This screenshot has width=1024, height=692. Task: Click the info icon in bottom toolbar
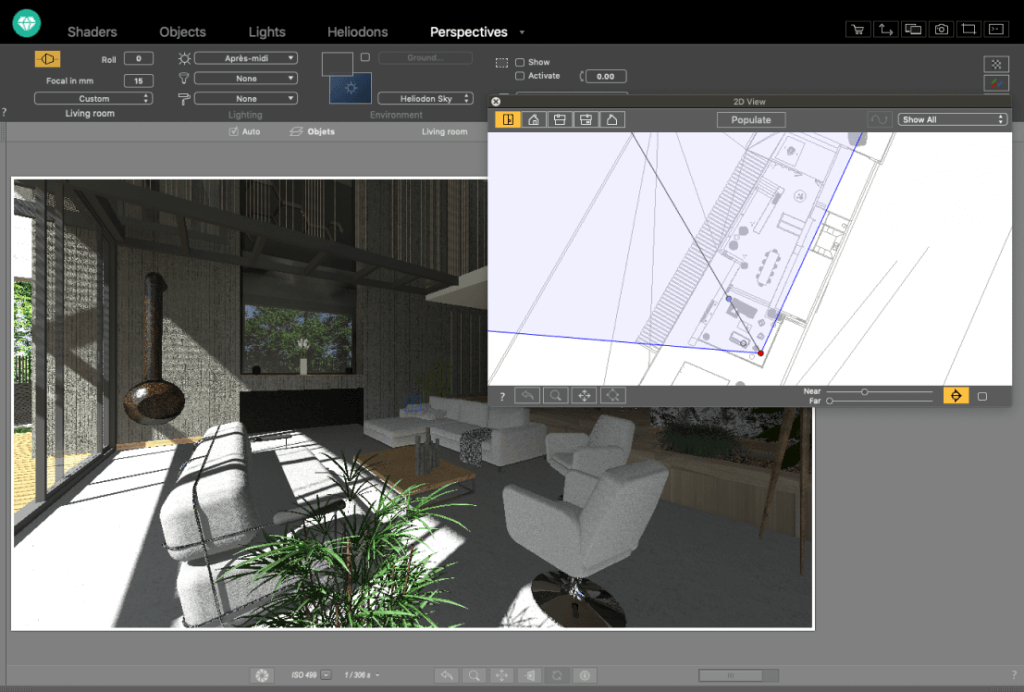pos(586,676)
